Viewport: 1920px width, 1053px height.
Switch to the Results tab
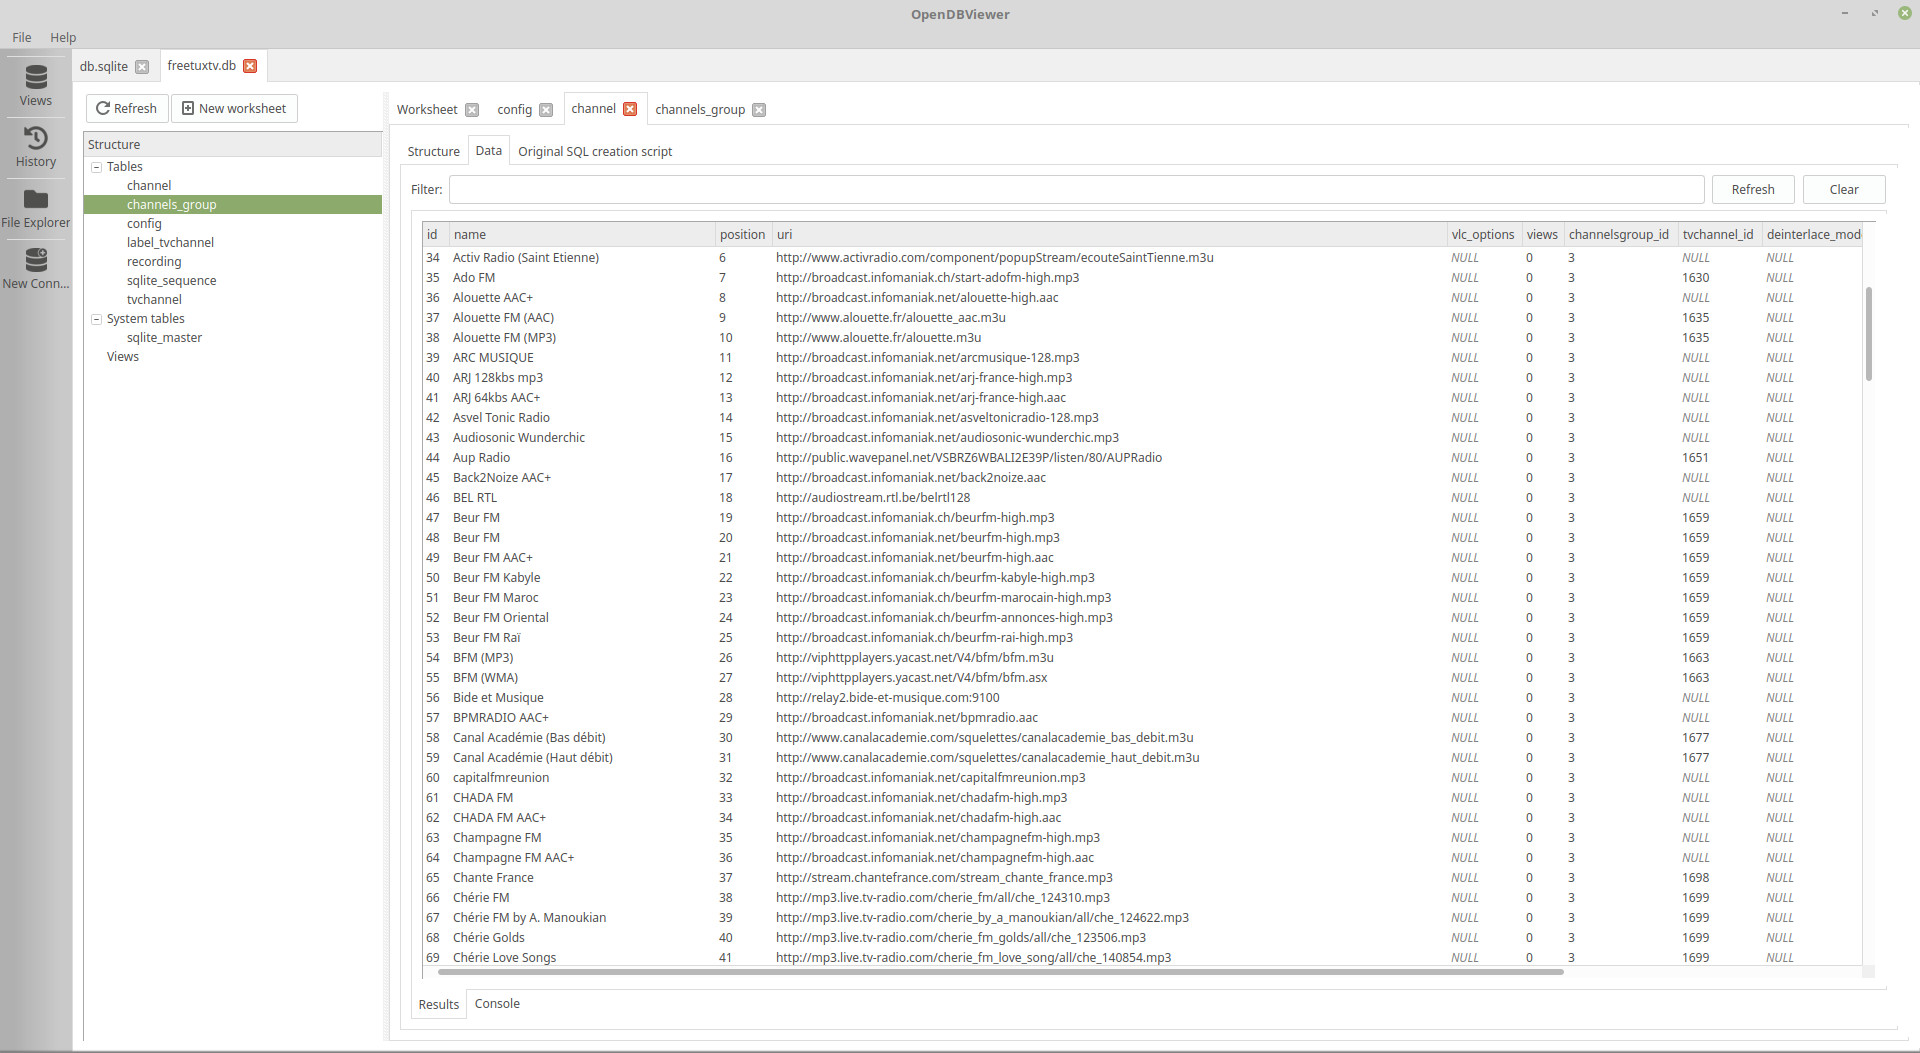(x=439, y=1004)
